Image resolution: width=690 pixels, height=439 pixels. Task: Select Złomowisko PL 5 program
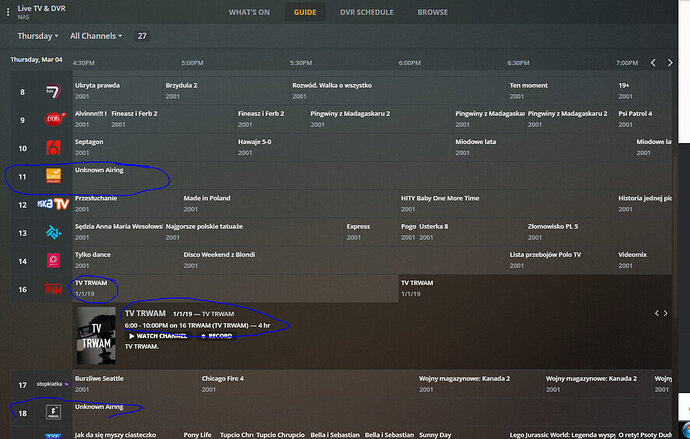tap(599, 232)
